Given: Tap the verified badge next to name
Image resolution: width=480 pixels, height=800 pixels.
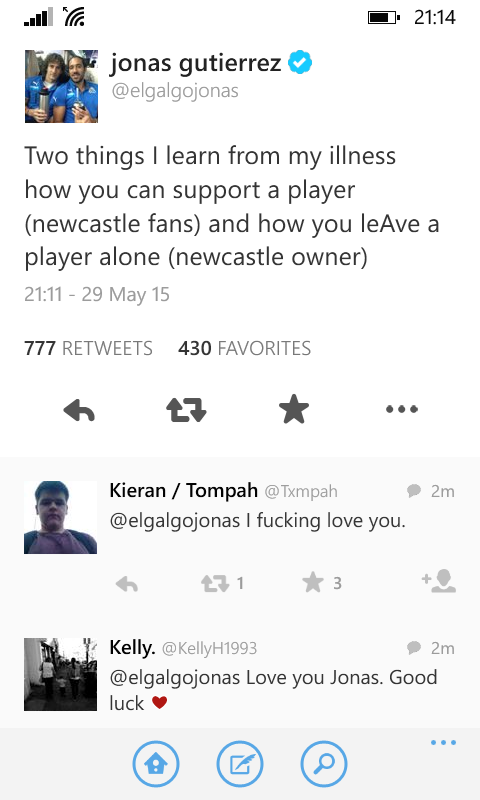Looking at the screenshot, I should 300,62.
